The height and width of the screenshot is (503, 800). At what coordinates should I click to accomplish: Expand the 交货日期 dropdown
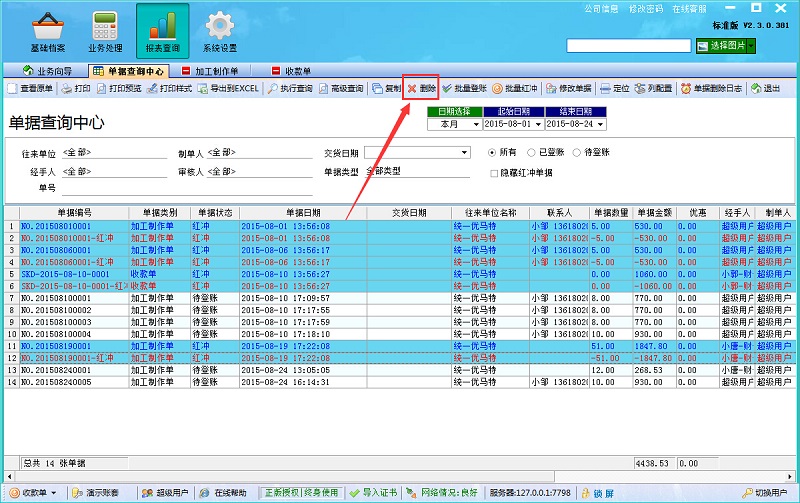coord(464,153)
